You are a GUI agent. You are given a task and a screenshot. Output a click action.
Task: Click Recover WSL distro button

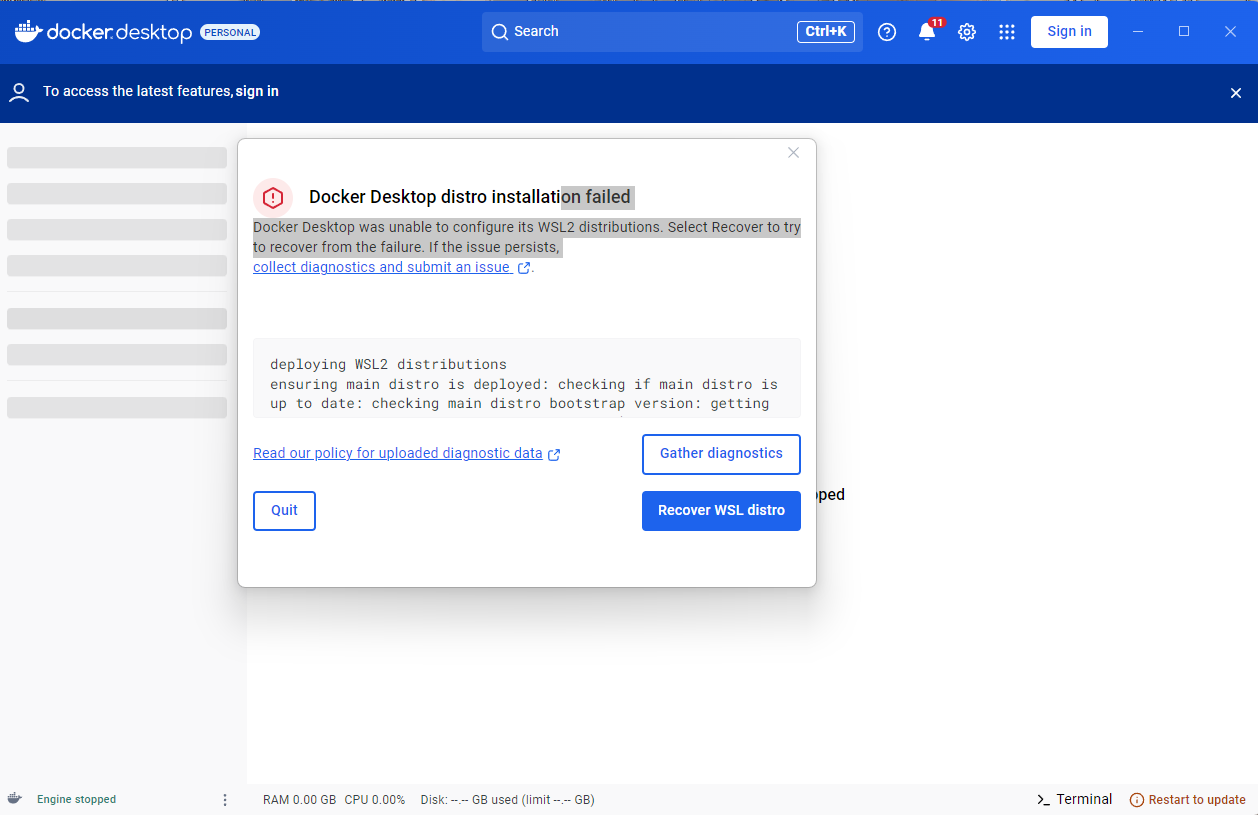(721, 511)
